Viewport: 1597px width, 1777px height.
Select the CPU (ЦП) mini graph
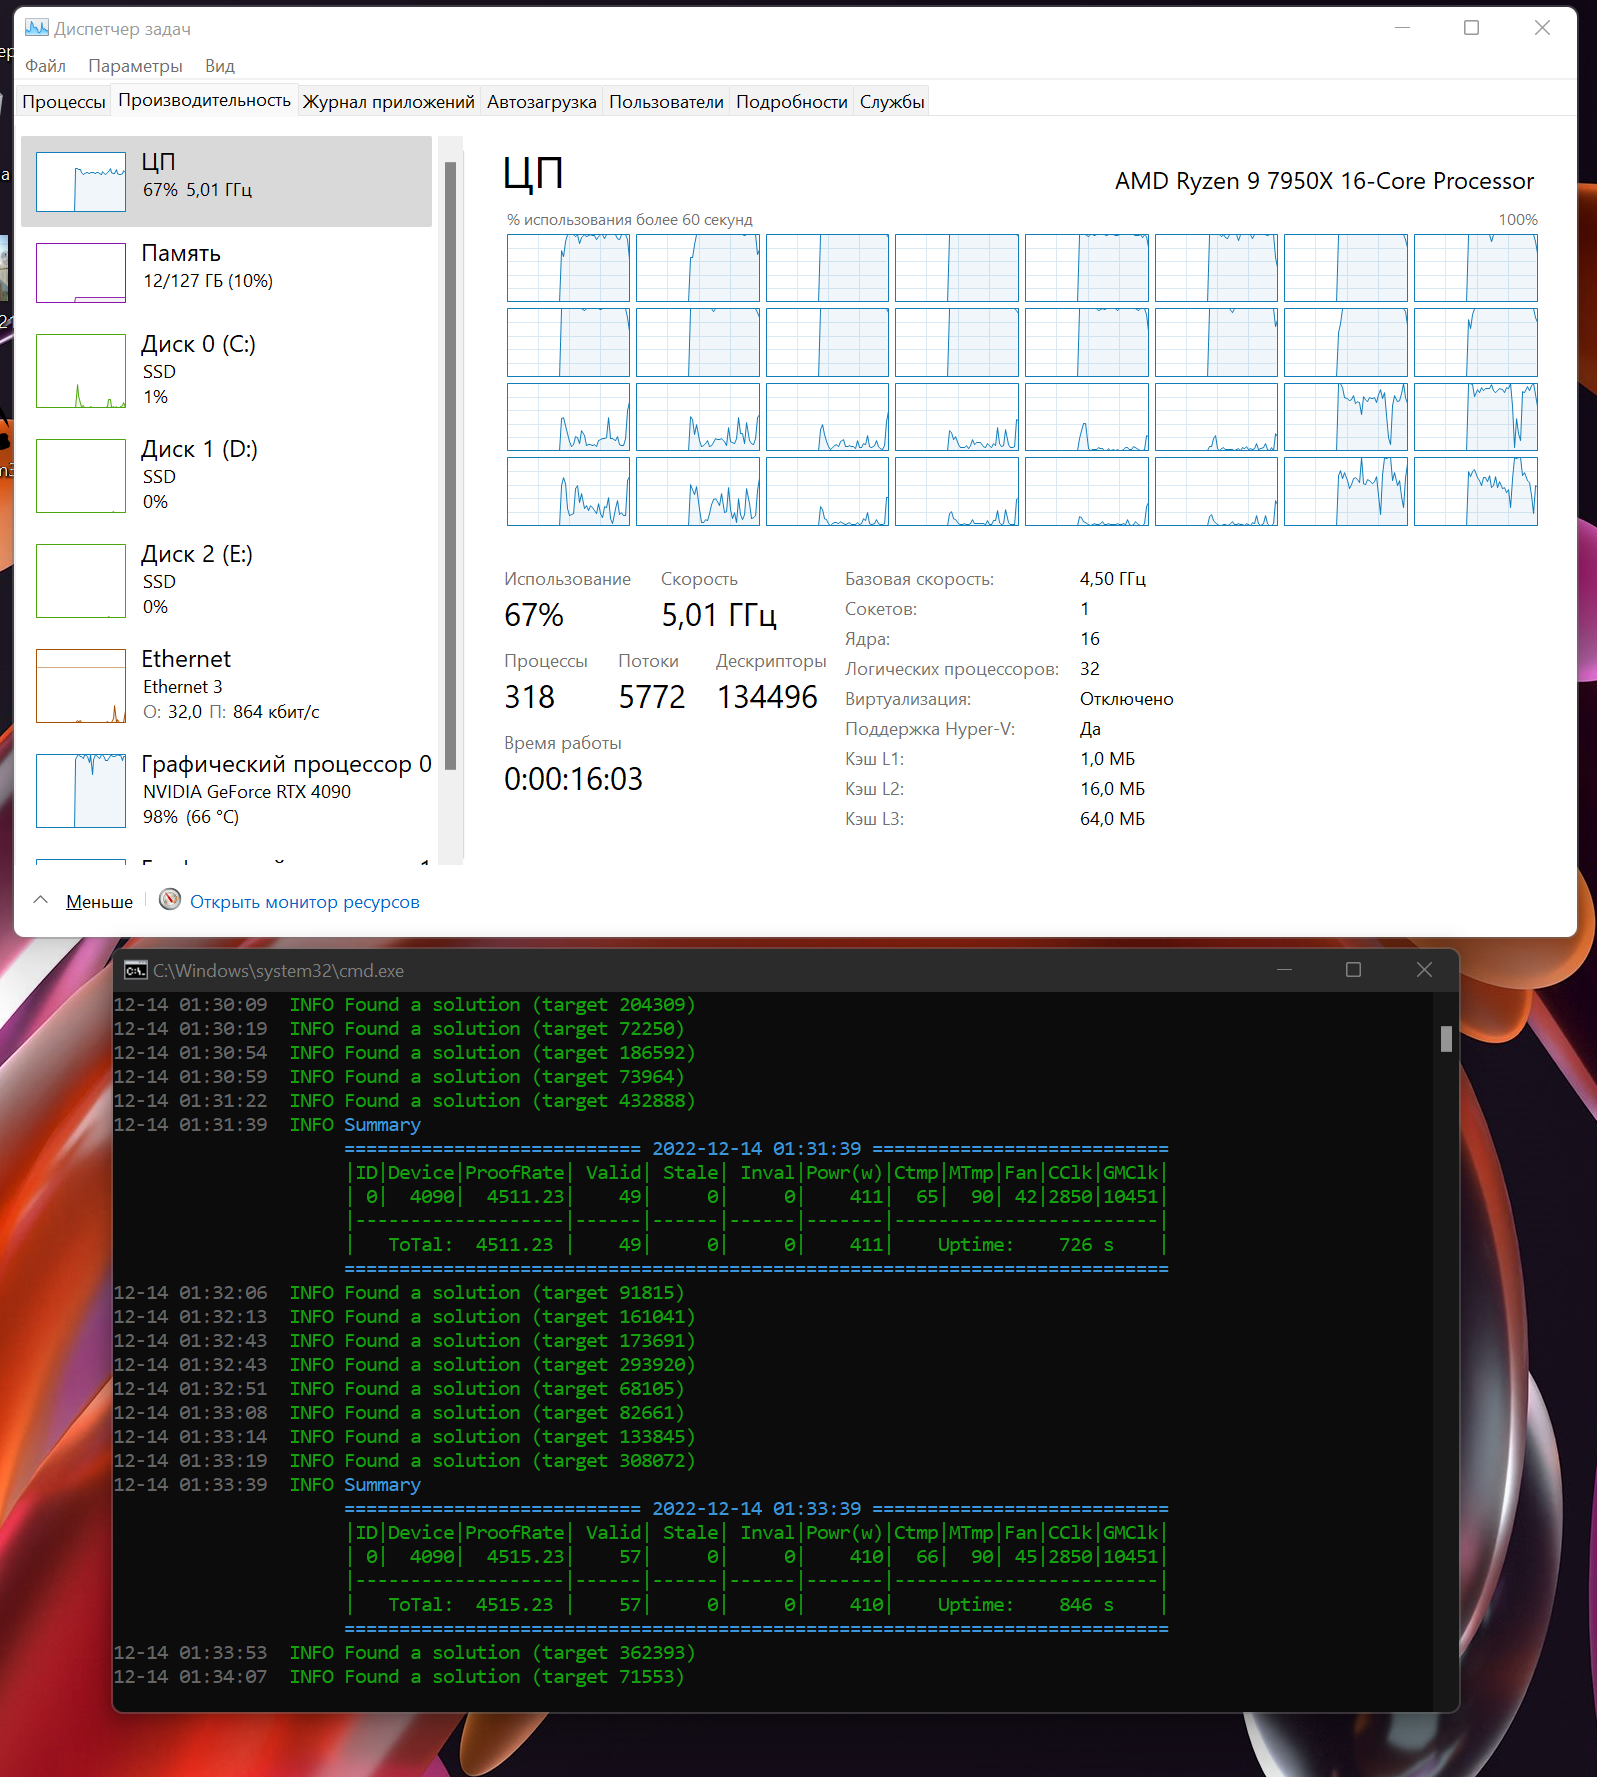[81, 181]
